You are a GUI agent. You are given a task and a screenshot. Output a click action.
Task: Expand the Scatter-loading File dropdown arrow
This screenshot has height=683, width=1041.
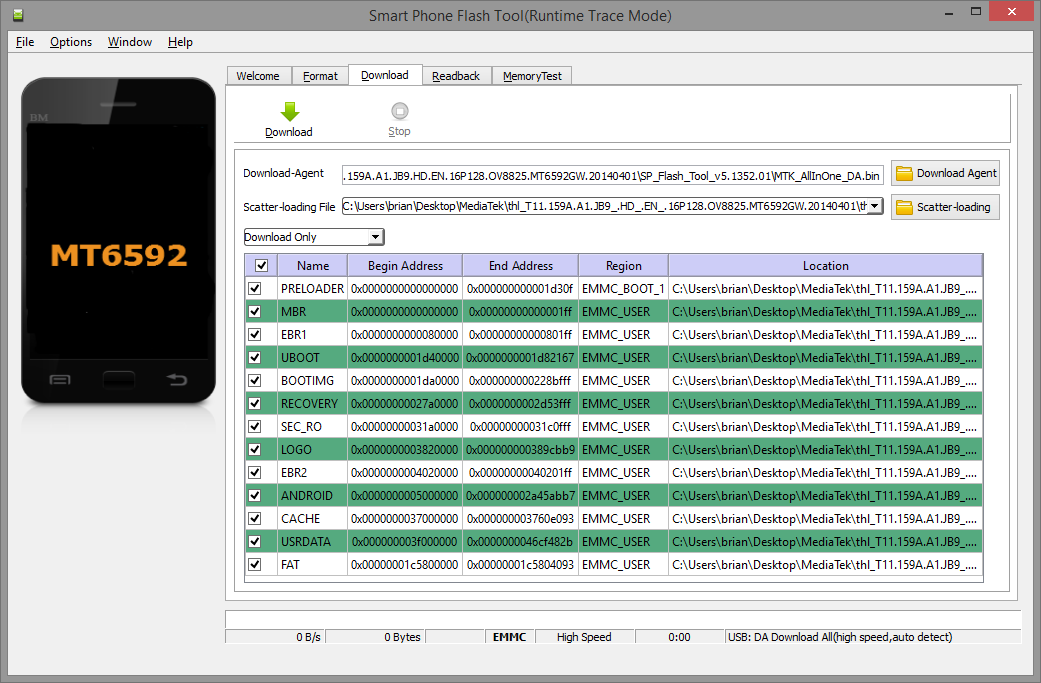[x=874, y=206]
